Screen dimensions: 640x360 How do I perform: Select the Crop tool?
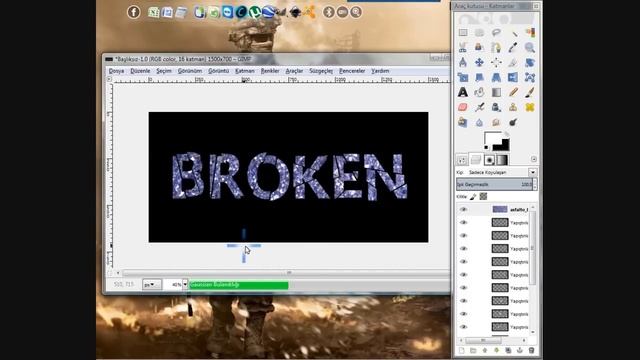[x=513, y=62]
